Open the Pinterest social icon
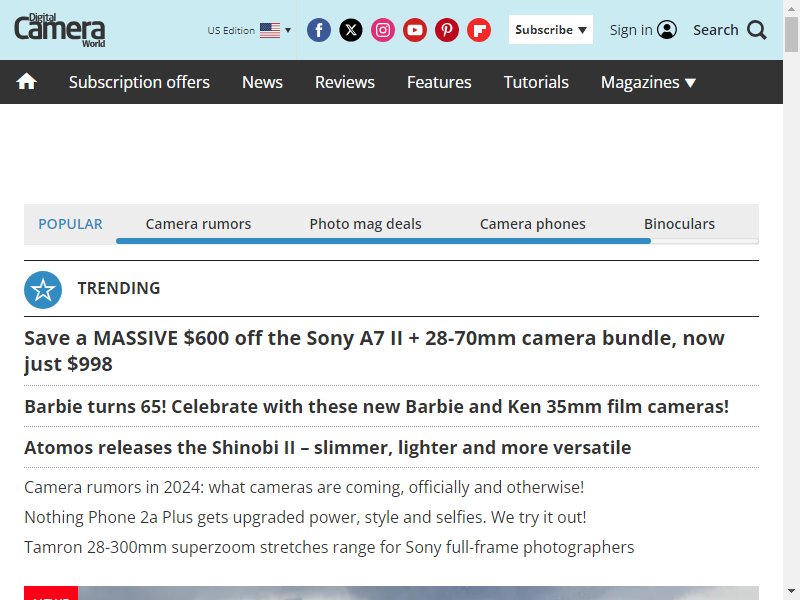This screenshot has width=800, height=600. click(447, 30)
